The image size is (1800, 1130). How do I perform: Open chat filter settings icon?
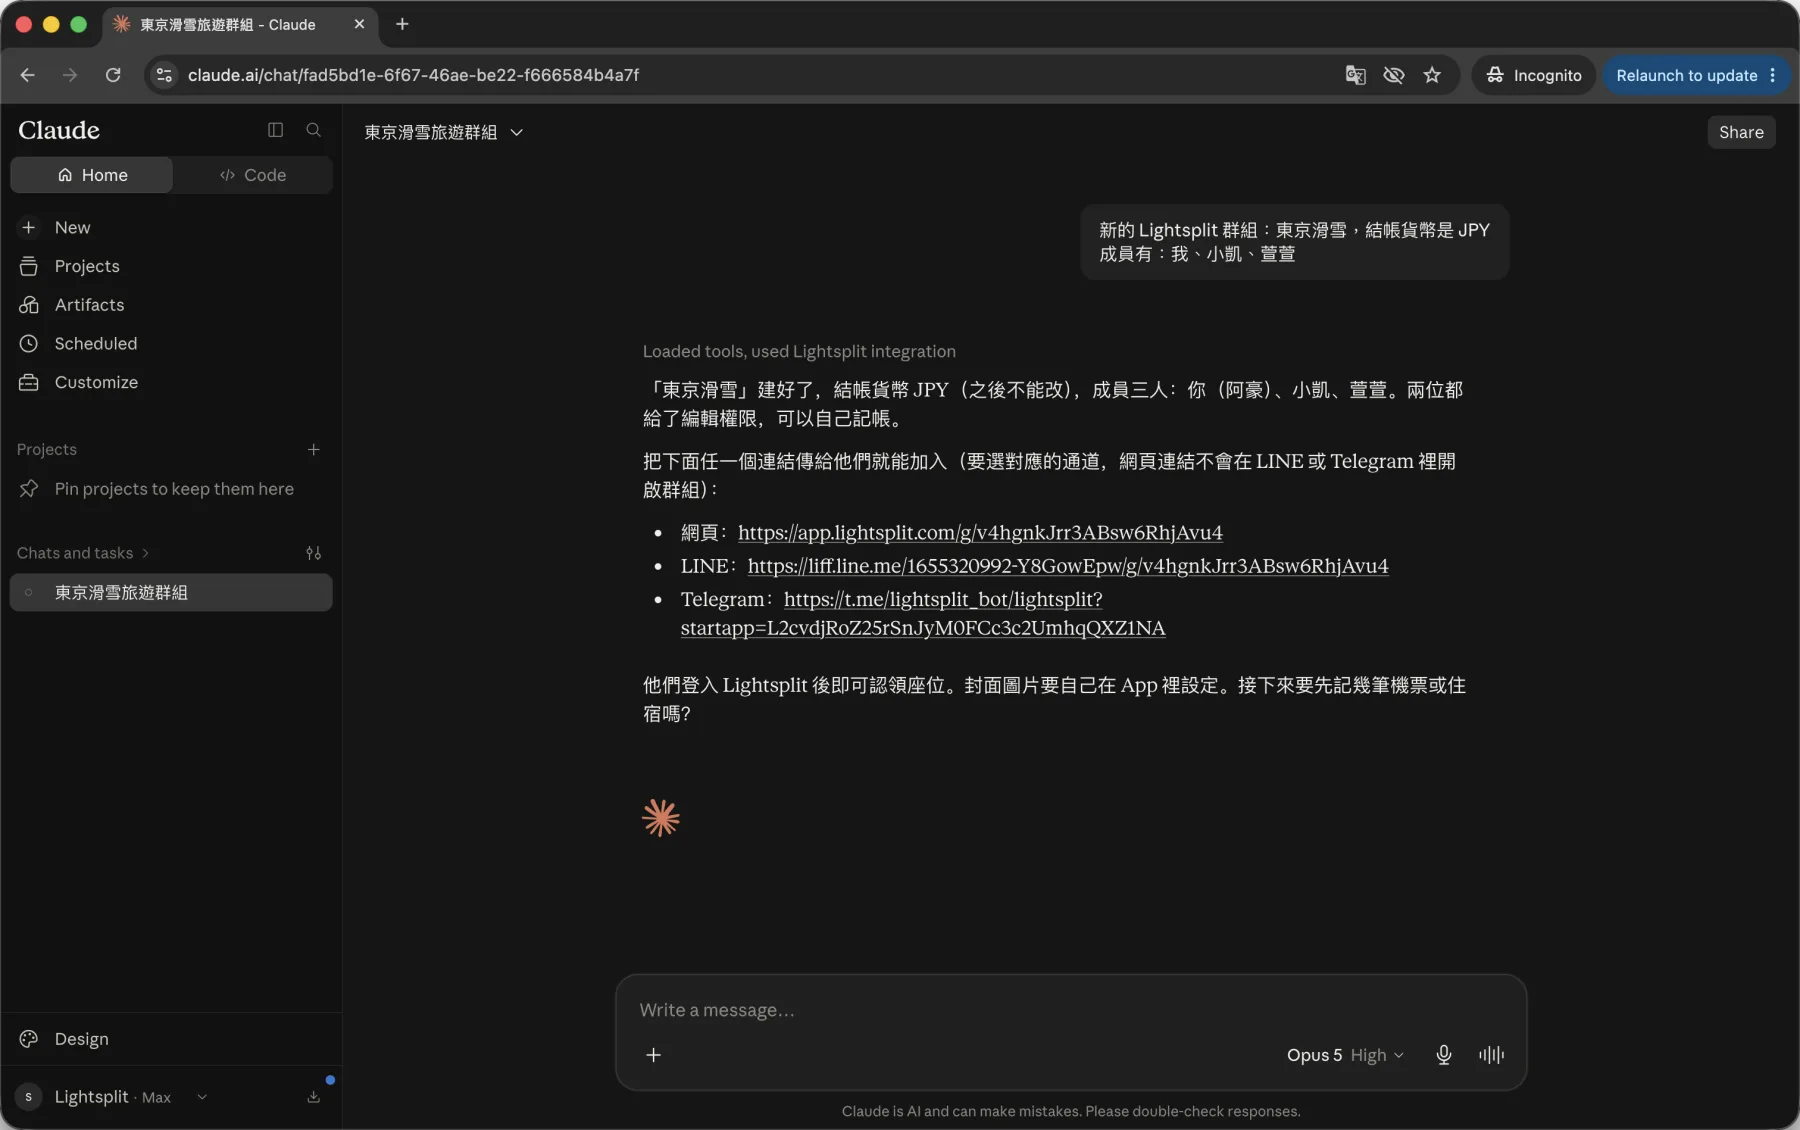coord(313,553)
